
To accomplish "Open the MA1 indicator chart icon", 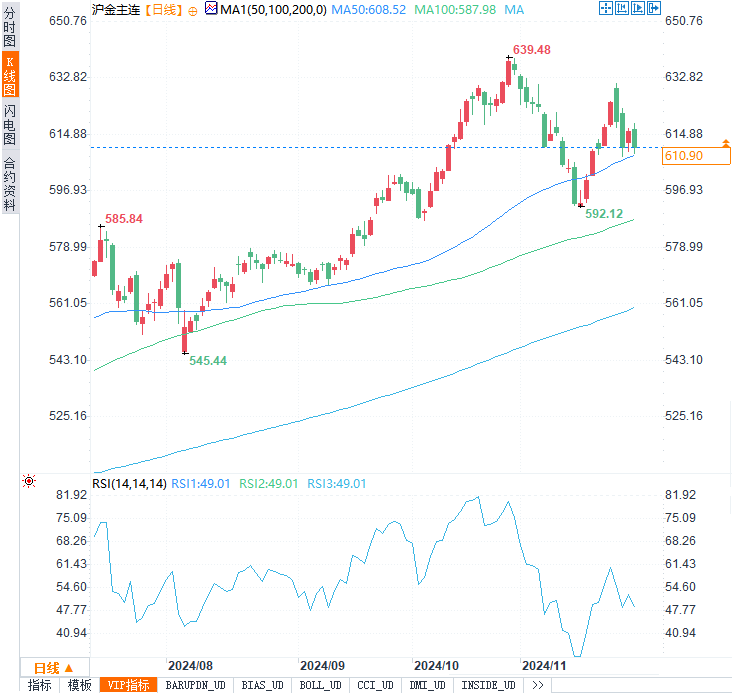I will [211, 8].
